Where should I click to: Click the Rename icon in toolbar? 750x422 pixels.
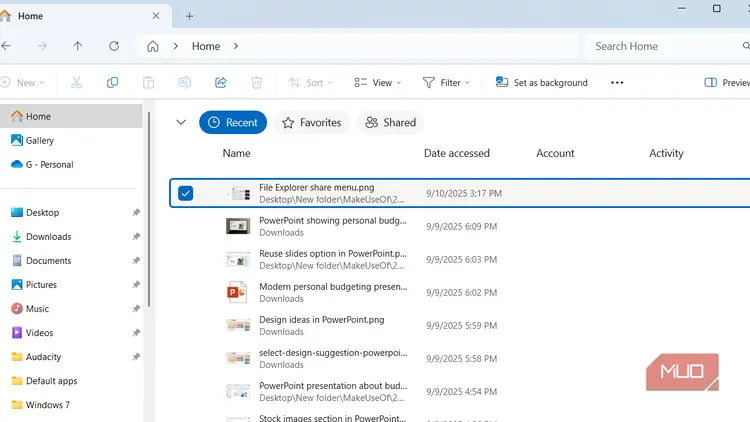(x=185, y=83)
